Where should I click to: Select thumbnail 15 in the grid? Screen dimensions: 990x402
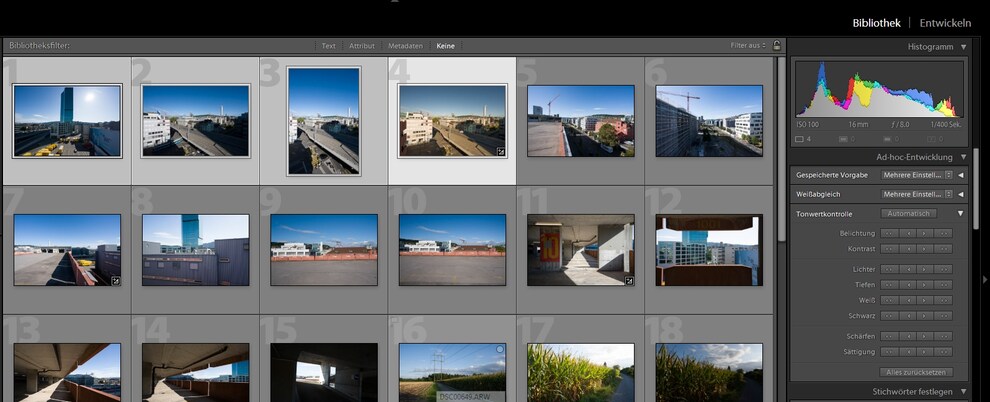(324, 372)
